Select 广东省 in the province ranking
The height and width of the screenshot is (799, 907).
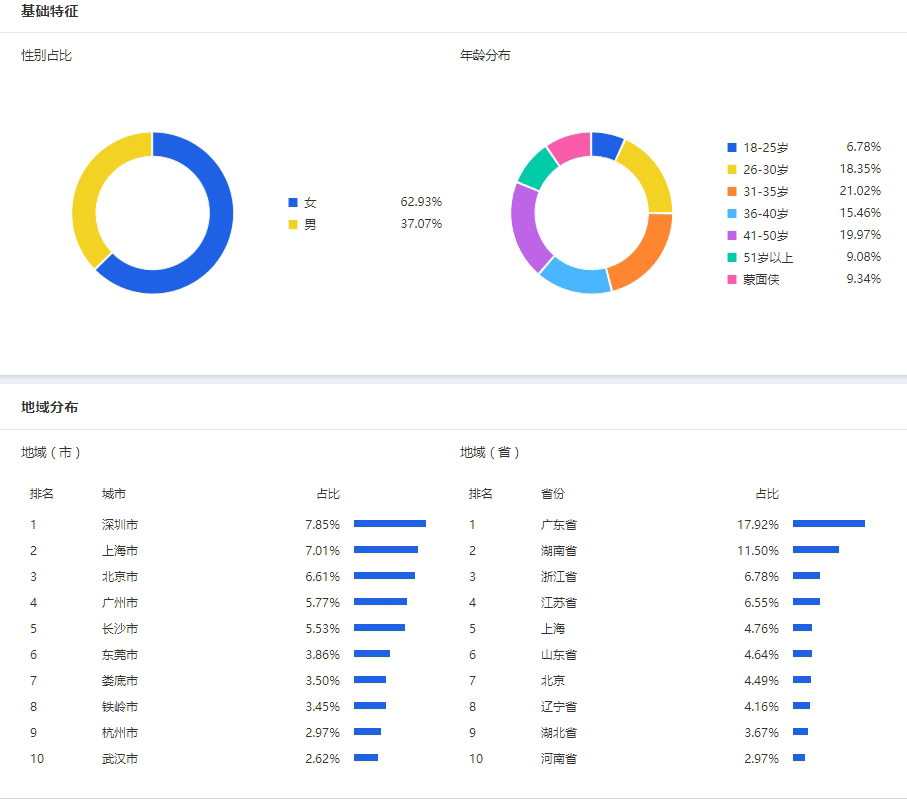[x=558, y=524]
